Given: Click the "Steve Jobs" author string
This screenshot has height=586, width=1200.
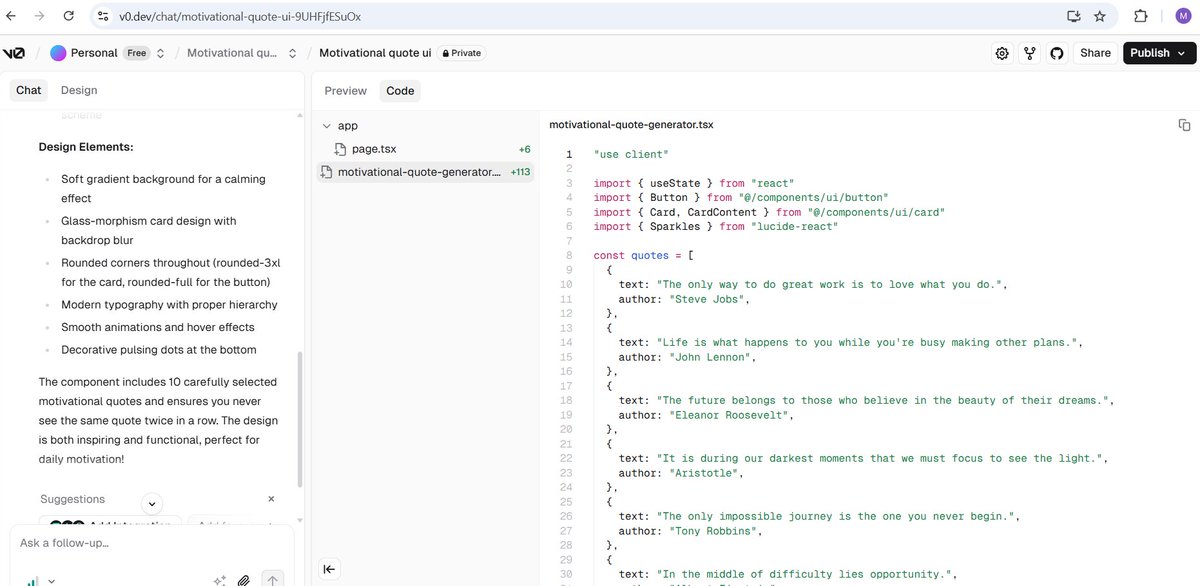Looking at the screenshot, I should (x=707, y=299).
